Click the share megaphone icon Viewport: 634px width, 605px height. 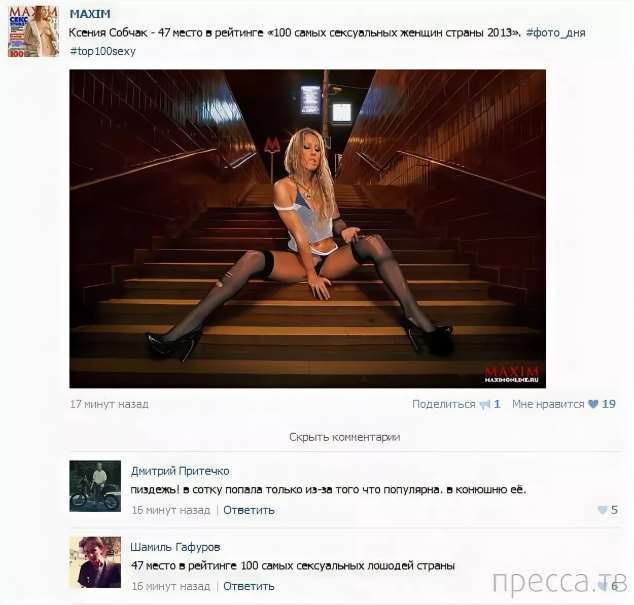tap(485, 404)
